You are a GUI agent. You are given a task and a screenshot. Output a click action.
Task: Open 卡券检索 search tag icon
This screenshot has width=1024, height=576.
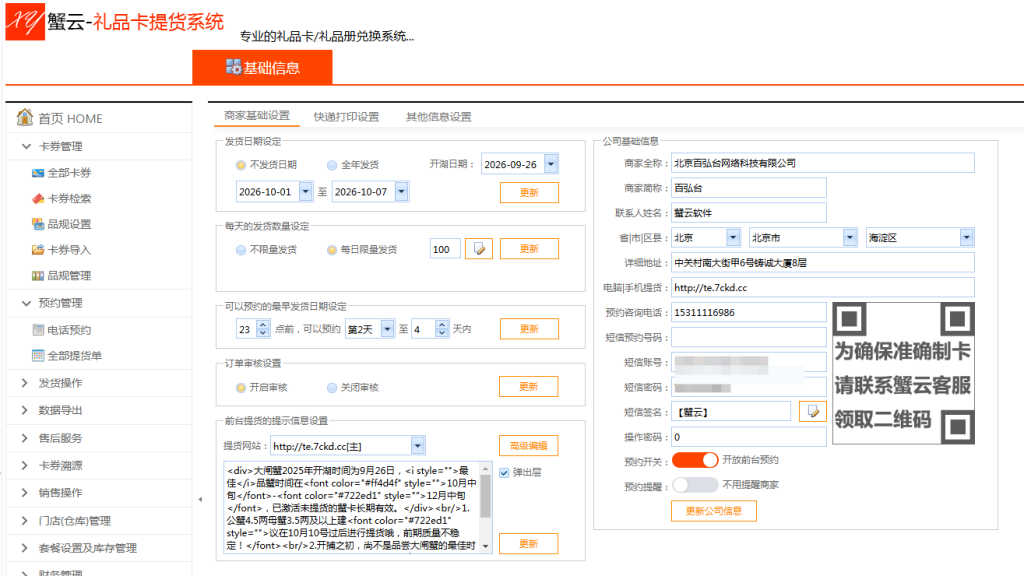click(x=38, y=199)
